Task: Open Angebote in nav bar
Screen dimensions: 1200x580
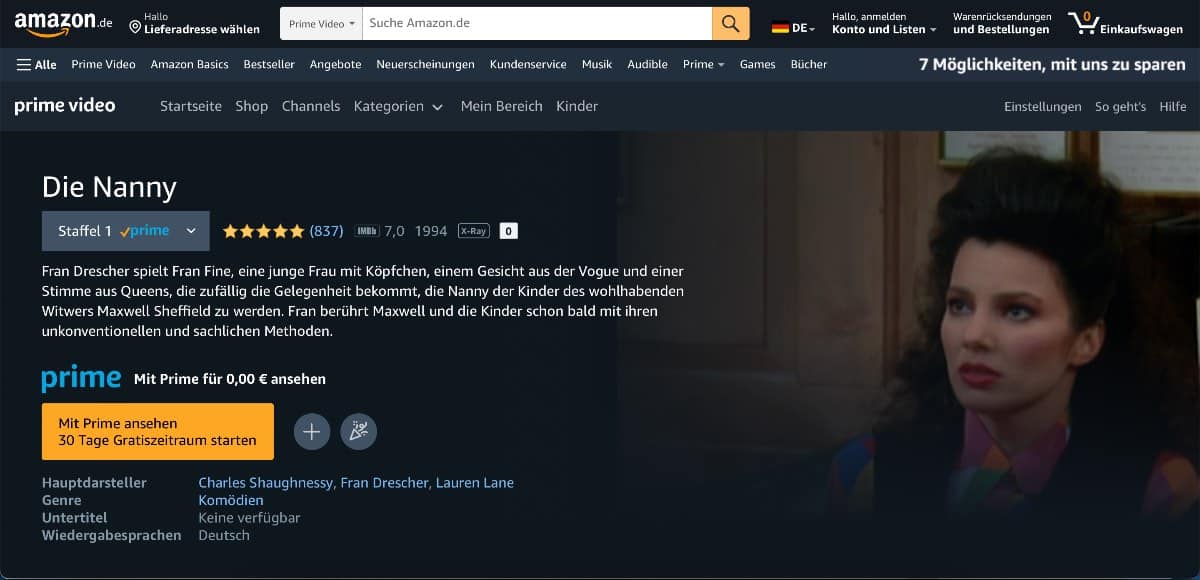Action: click(336, 64)
